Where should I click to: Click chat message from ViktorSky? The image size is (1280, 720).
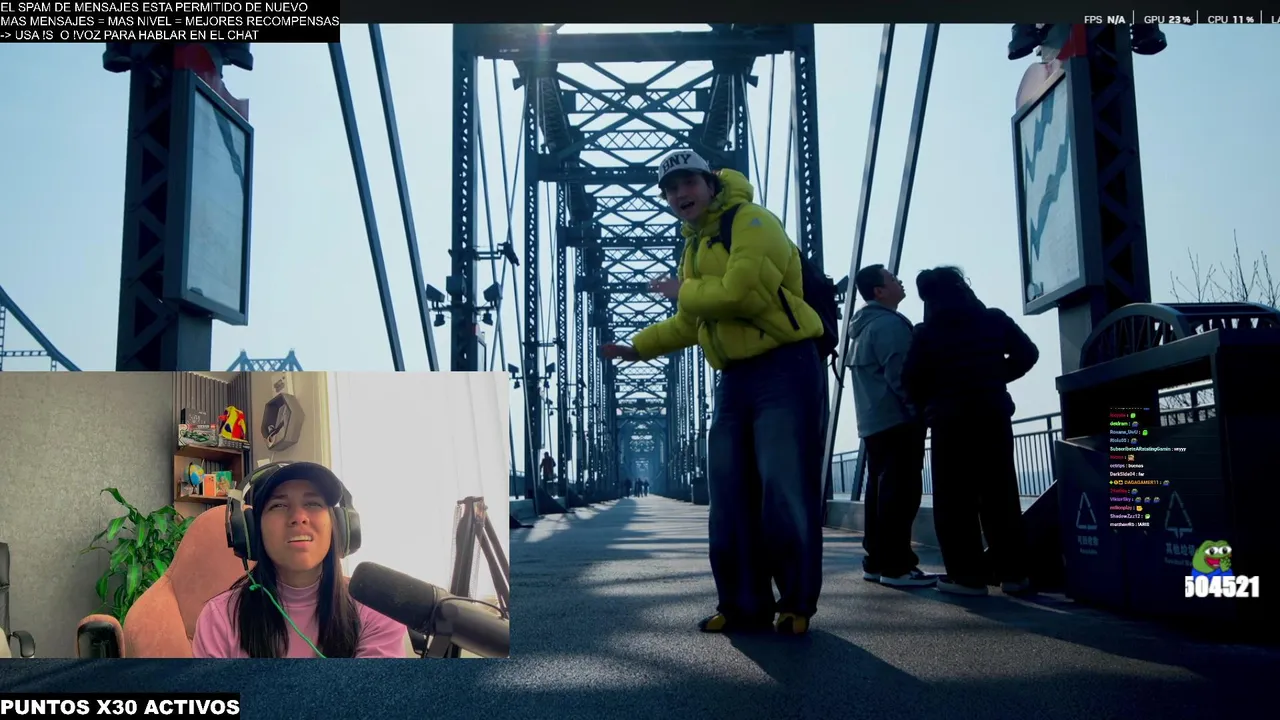[1135, 499]
